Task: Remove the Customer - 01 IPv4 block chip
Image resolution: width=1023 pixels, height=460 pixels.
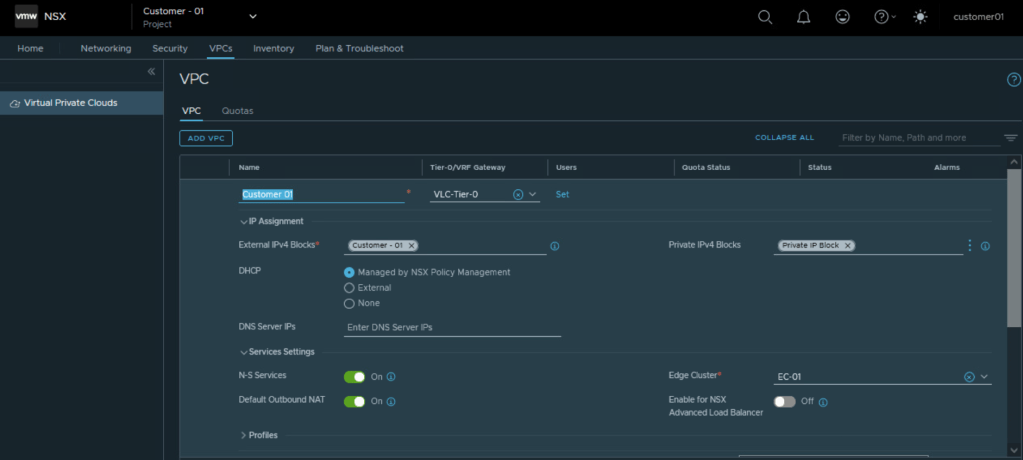Action: 412,245
